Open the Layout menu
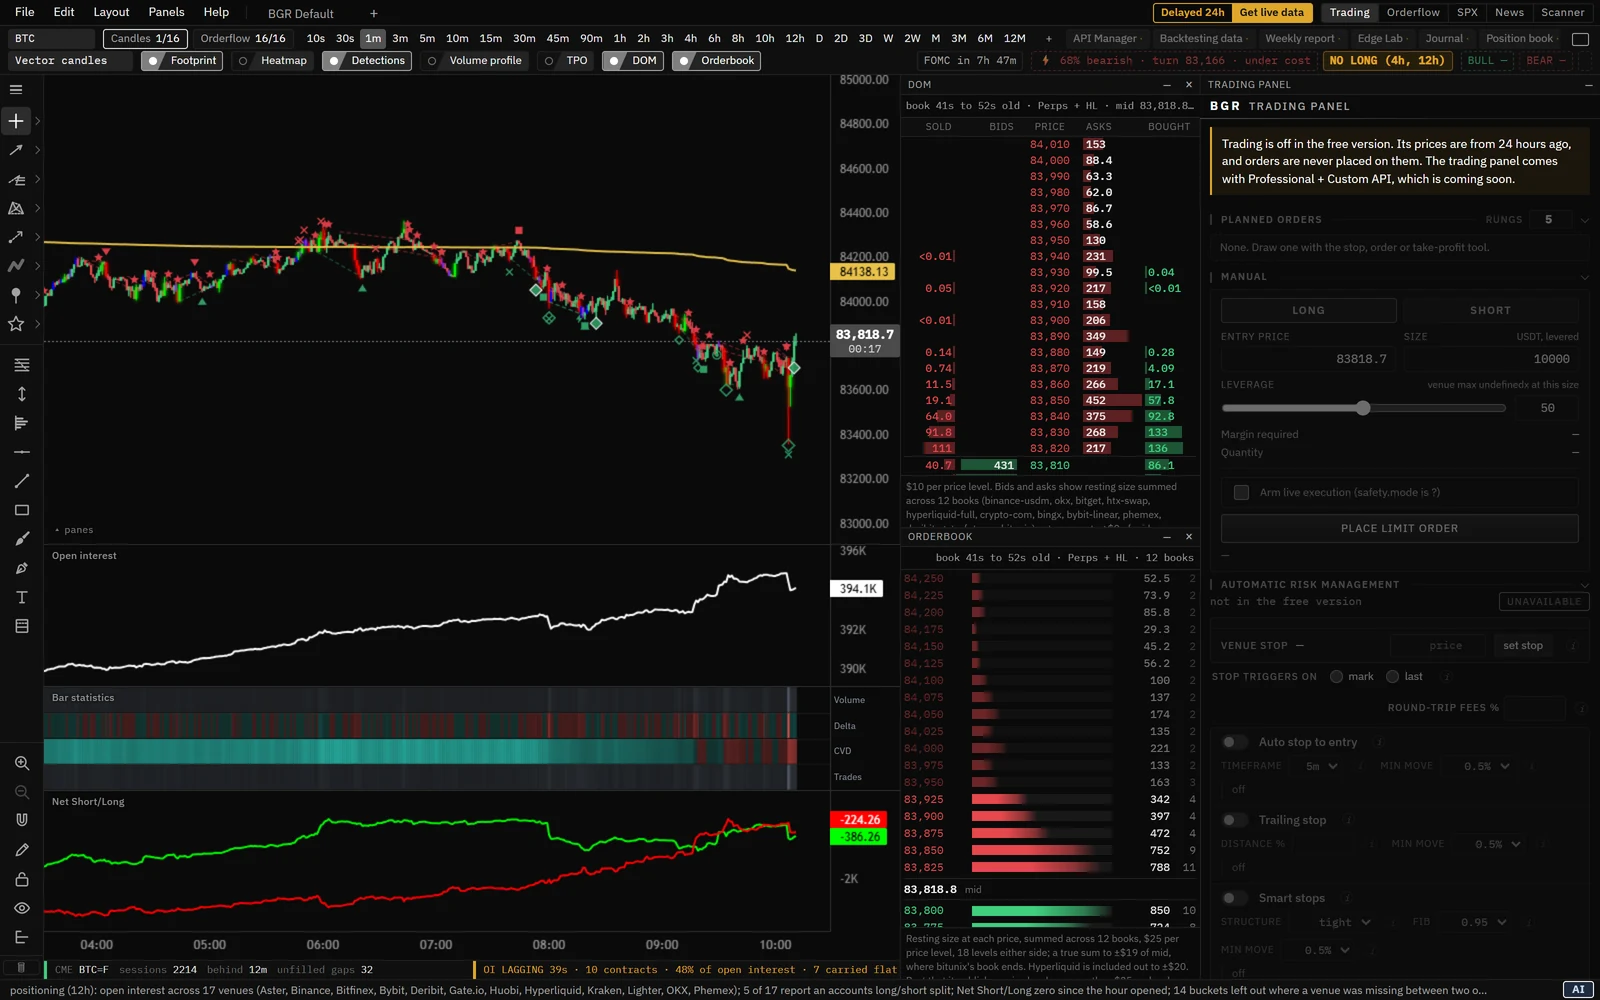 [x=111, y=12]
